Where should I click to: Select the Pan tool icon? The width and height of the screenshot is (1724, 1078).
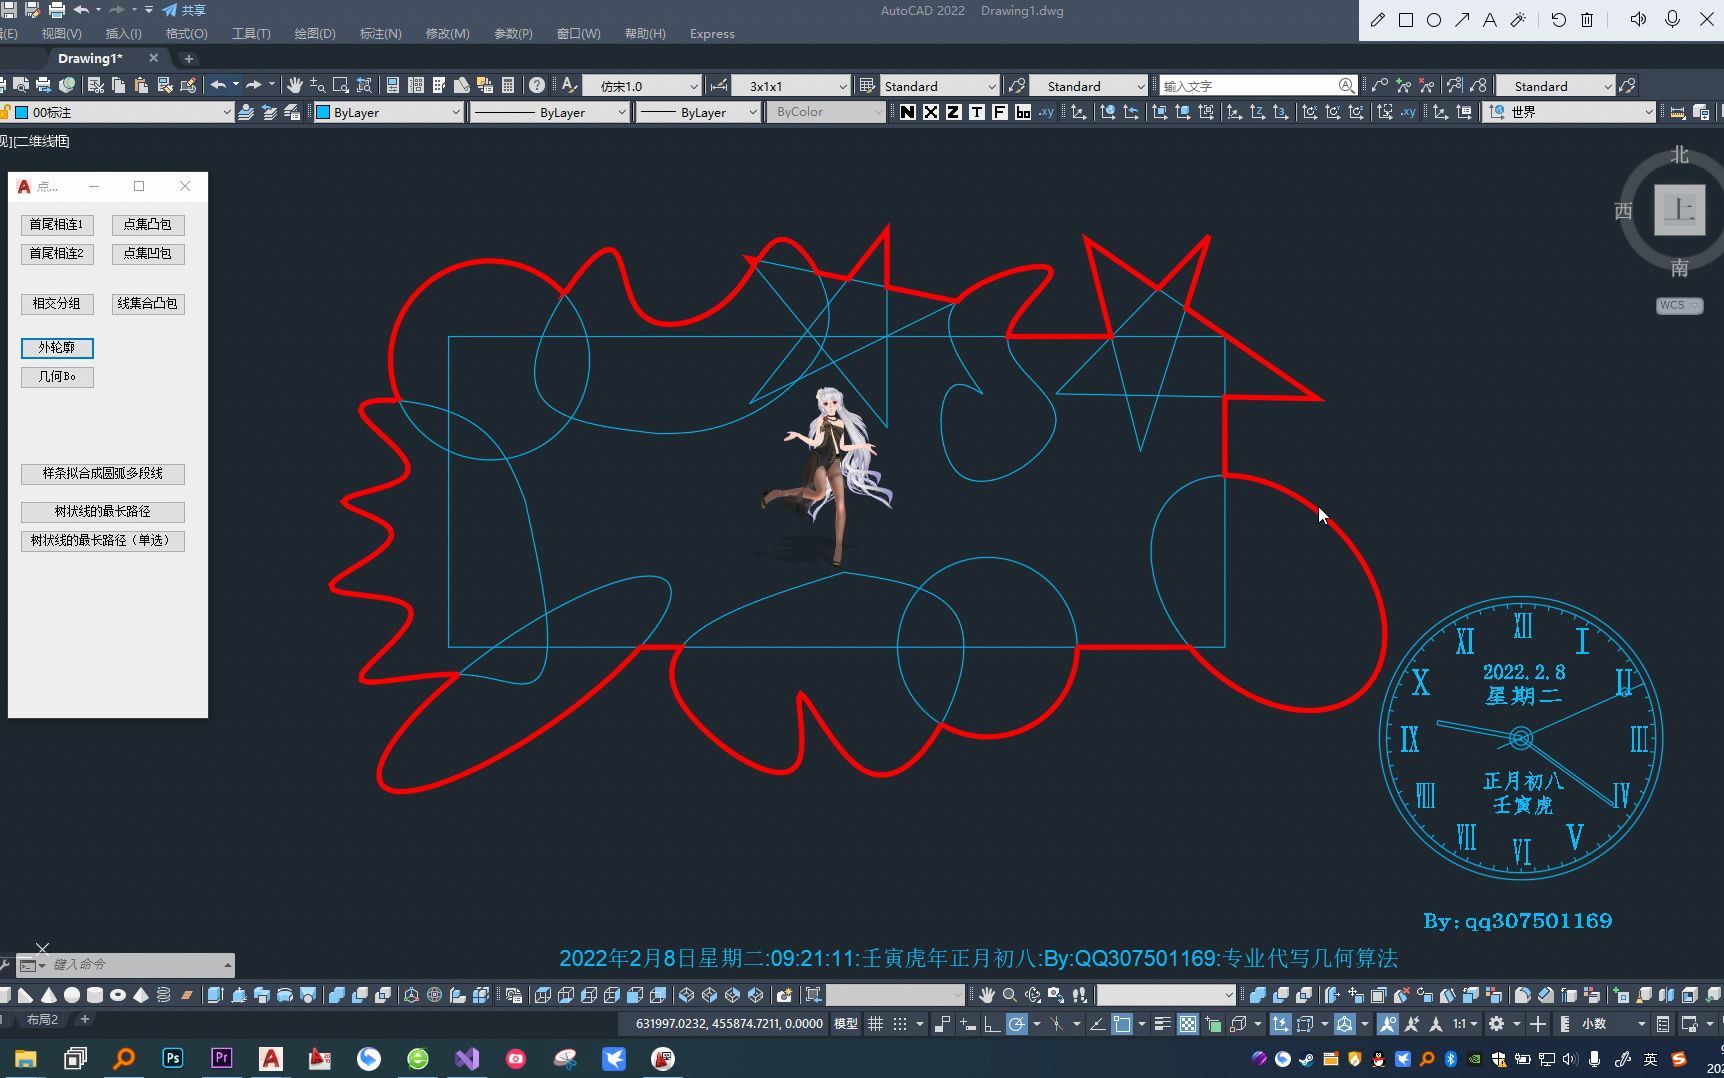tap(296, 86)
